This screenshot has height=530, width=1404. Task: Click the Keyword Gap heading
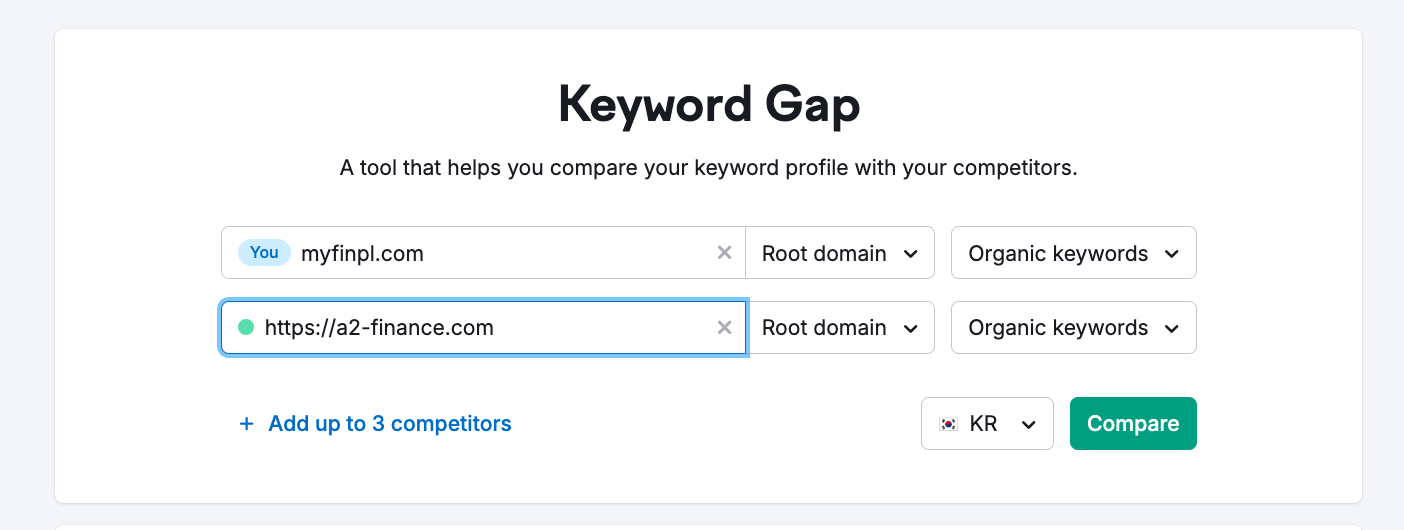point(709,104)
